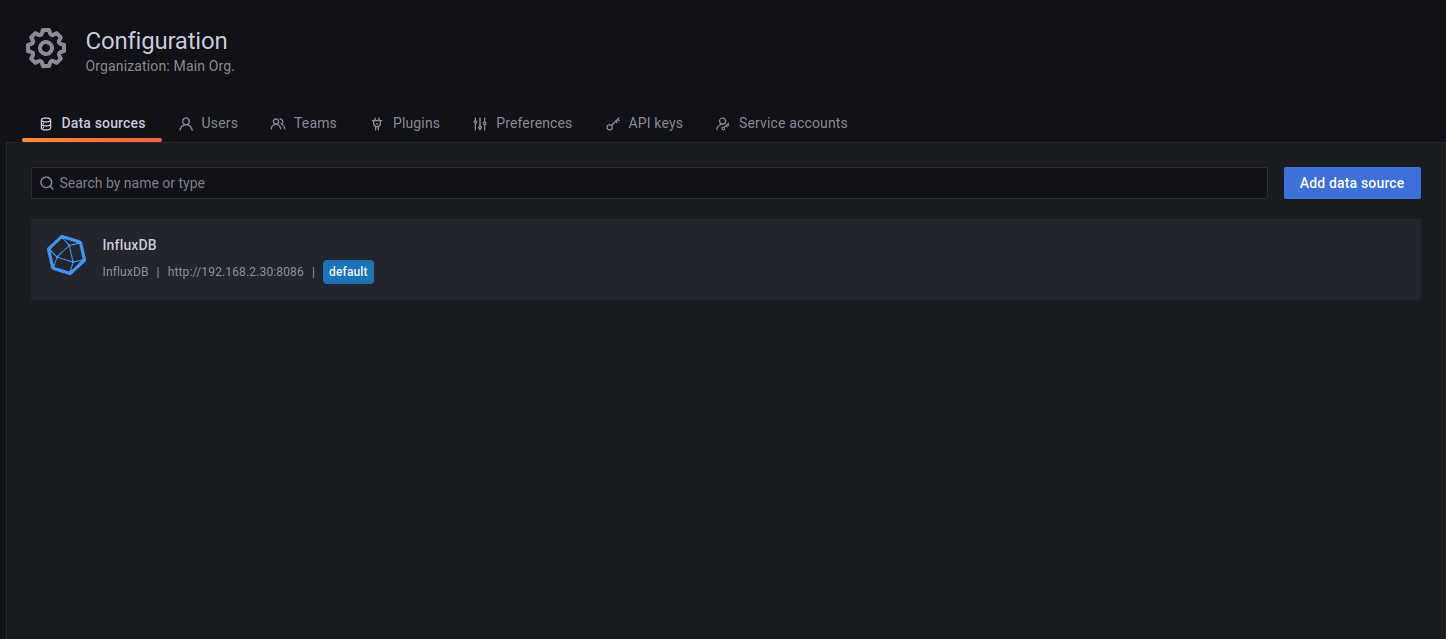Image resolution: width=1446 pixels, height=639 pixels.
Task: Click the http://192.168.2.30:8086 URL text
Action: (x=236, y=272)
